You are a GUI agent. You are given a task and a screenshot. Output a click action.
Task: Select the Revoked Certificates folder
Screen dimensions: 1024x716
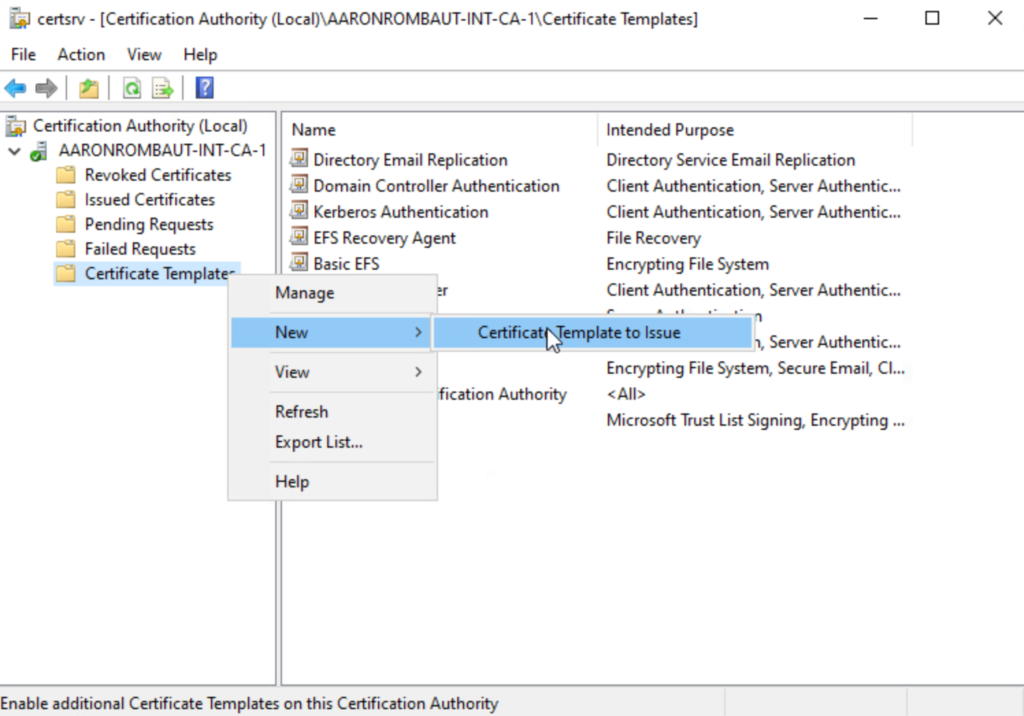[157, 175]
